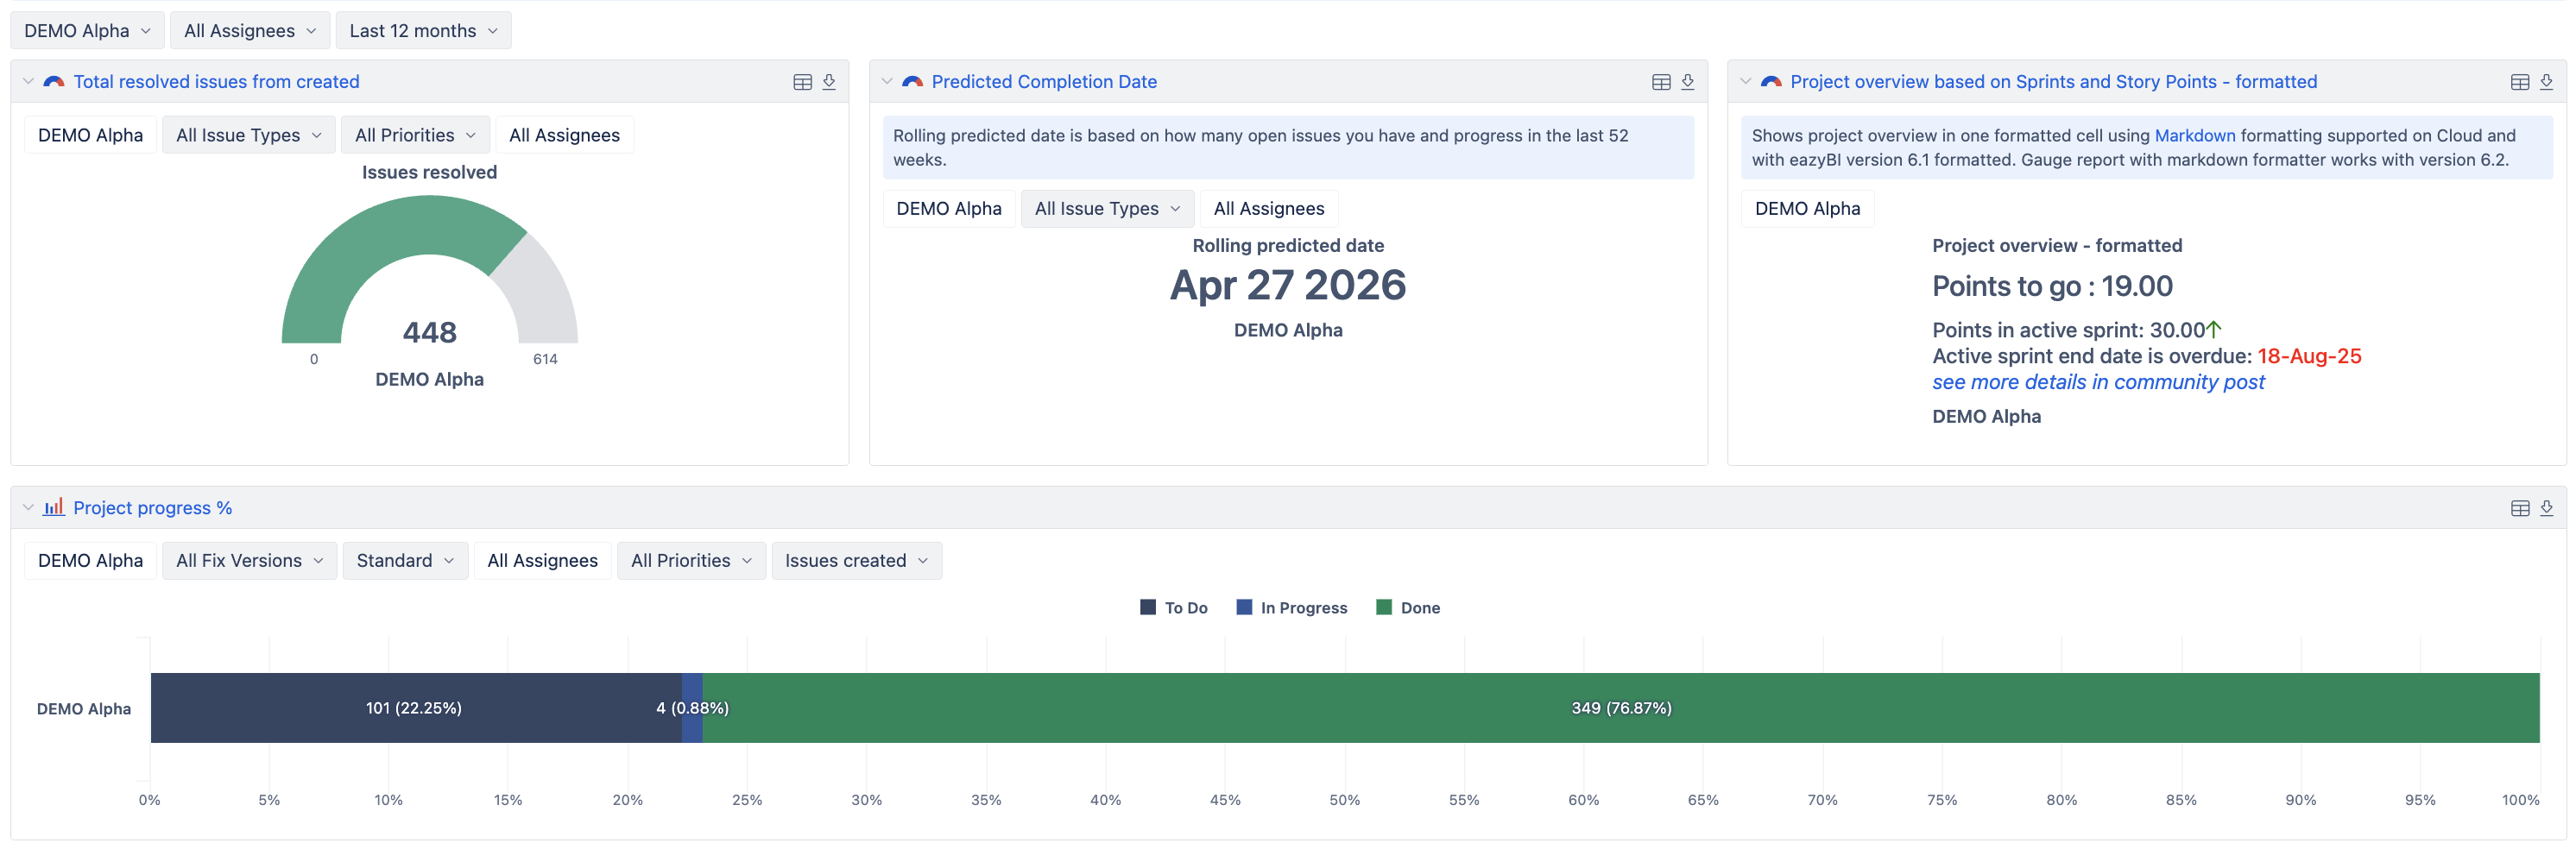
Task: Open the Total resolved issues from created report
Action: pyautogui.click(x=216, y=82)
